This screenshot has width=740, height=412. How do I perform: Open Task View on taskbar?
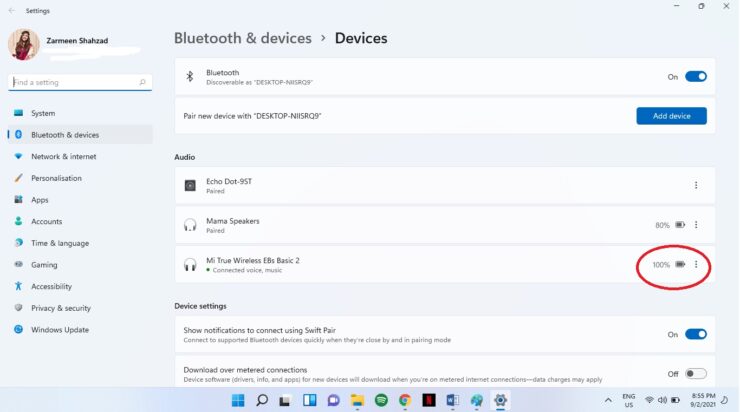click(x=285, y=401)
